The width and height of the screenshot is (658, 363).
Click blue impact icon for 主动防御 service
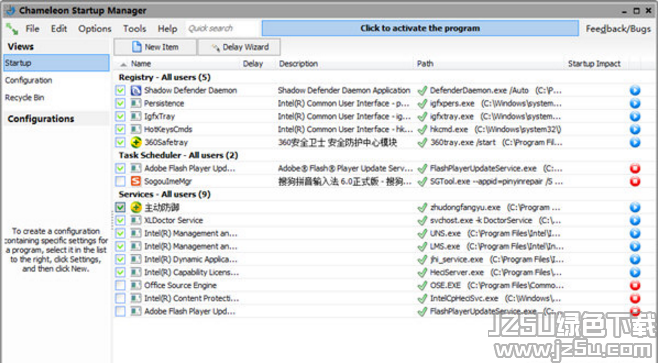pos(635,207)
